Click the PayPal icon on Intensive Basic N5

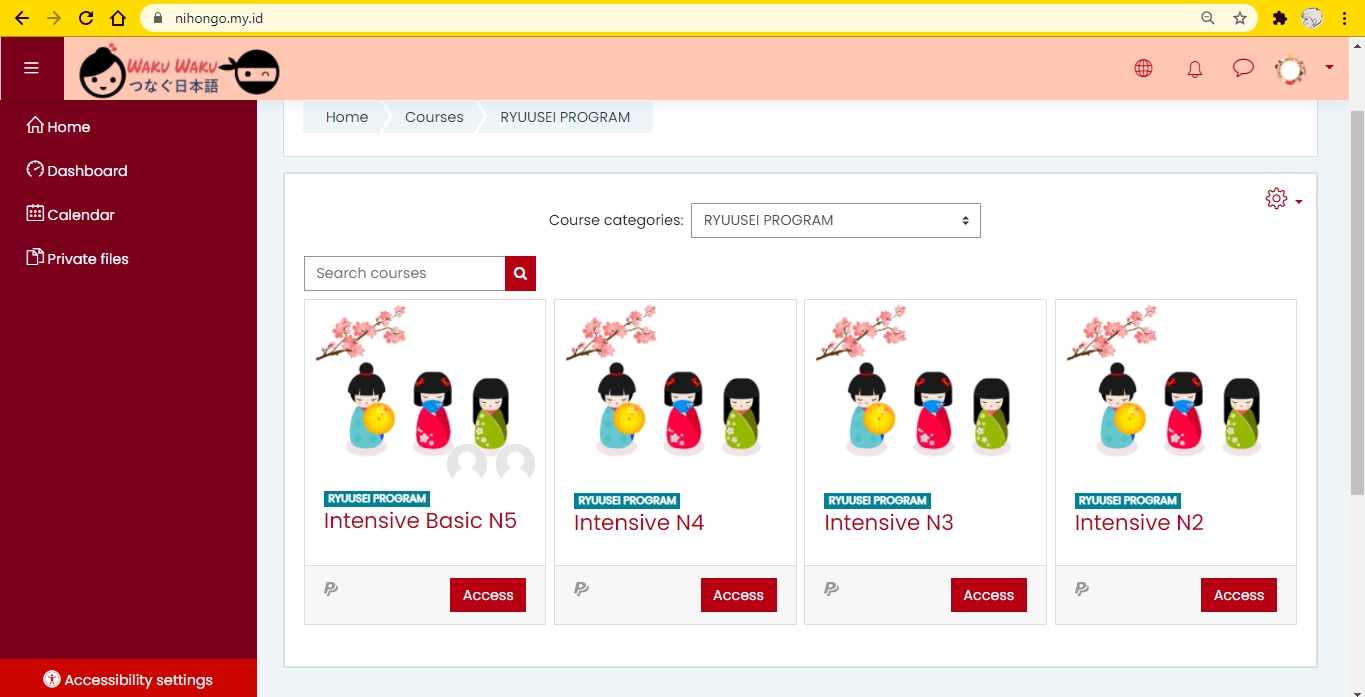[x=331, y=589]
